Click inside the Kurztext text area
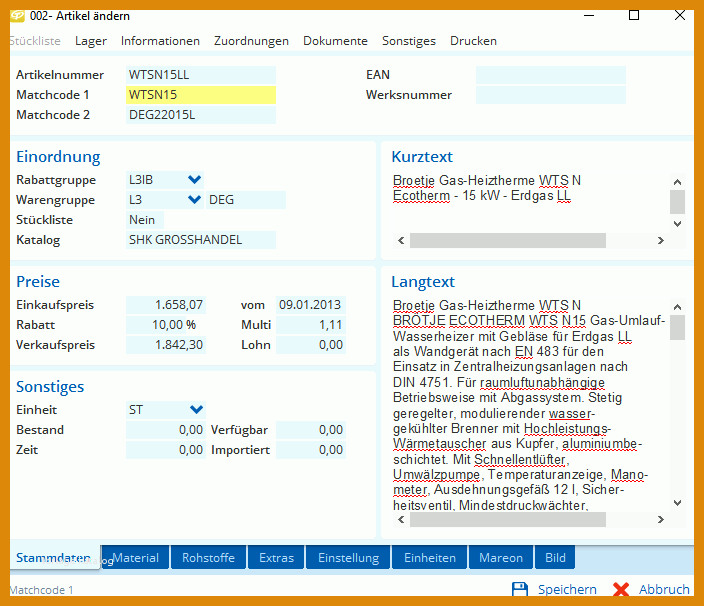 pos(530,202)
